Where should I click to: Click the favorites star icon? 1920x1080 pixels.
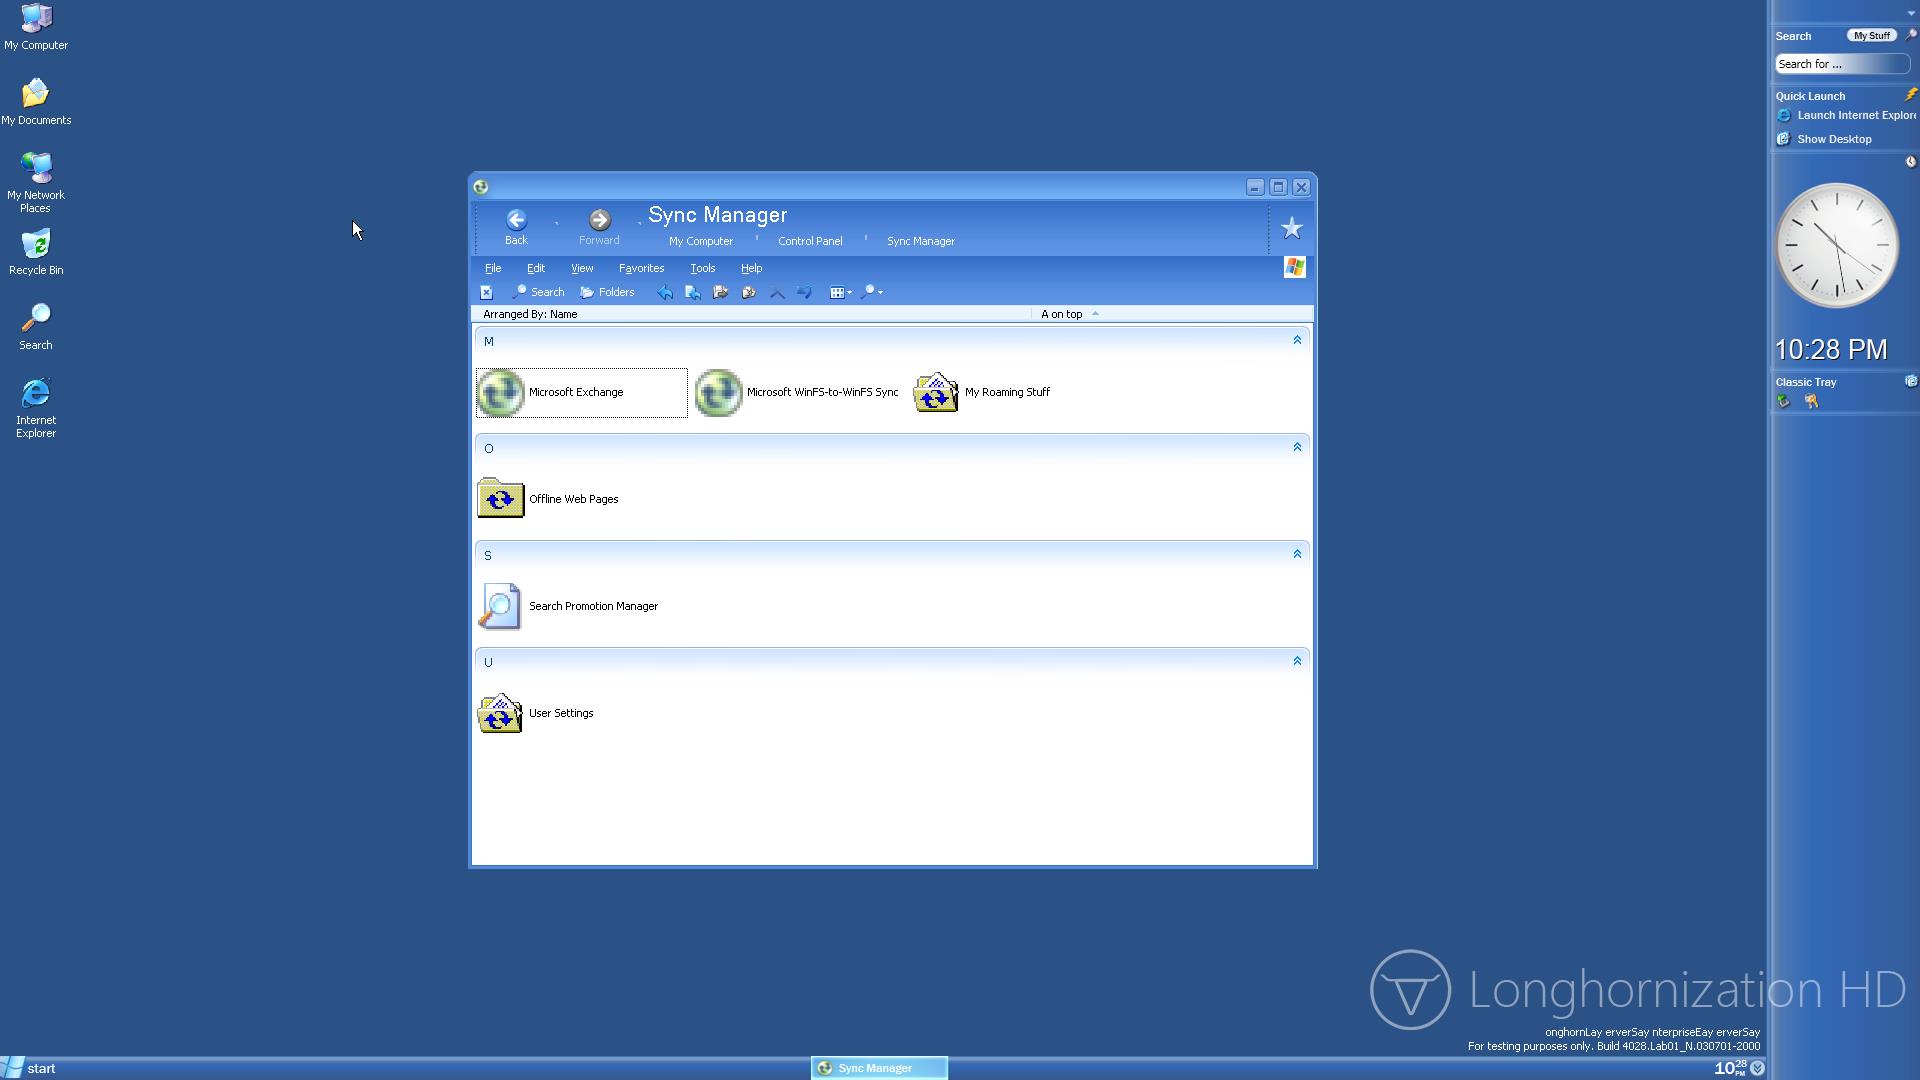click(x=1291, y=229)
